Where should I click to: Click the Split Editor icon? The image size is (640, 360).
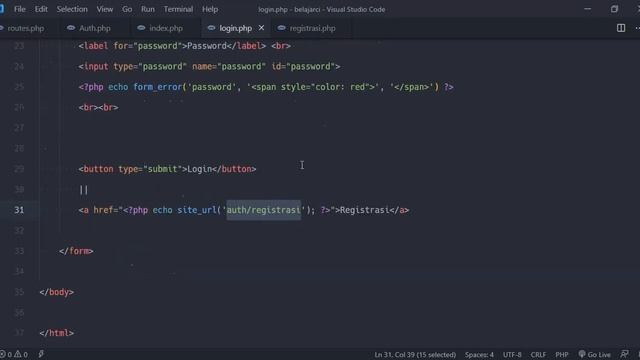point(621,28)
